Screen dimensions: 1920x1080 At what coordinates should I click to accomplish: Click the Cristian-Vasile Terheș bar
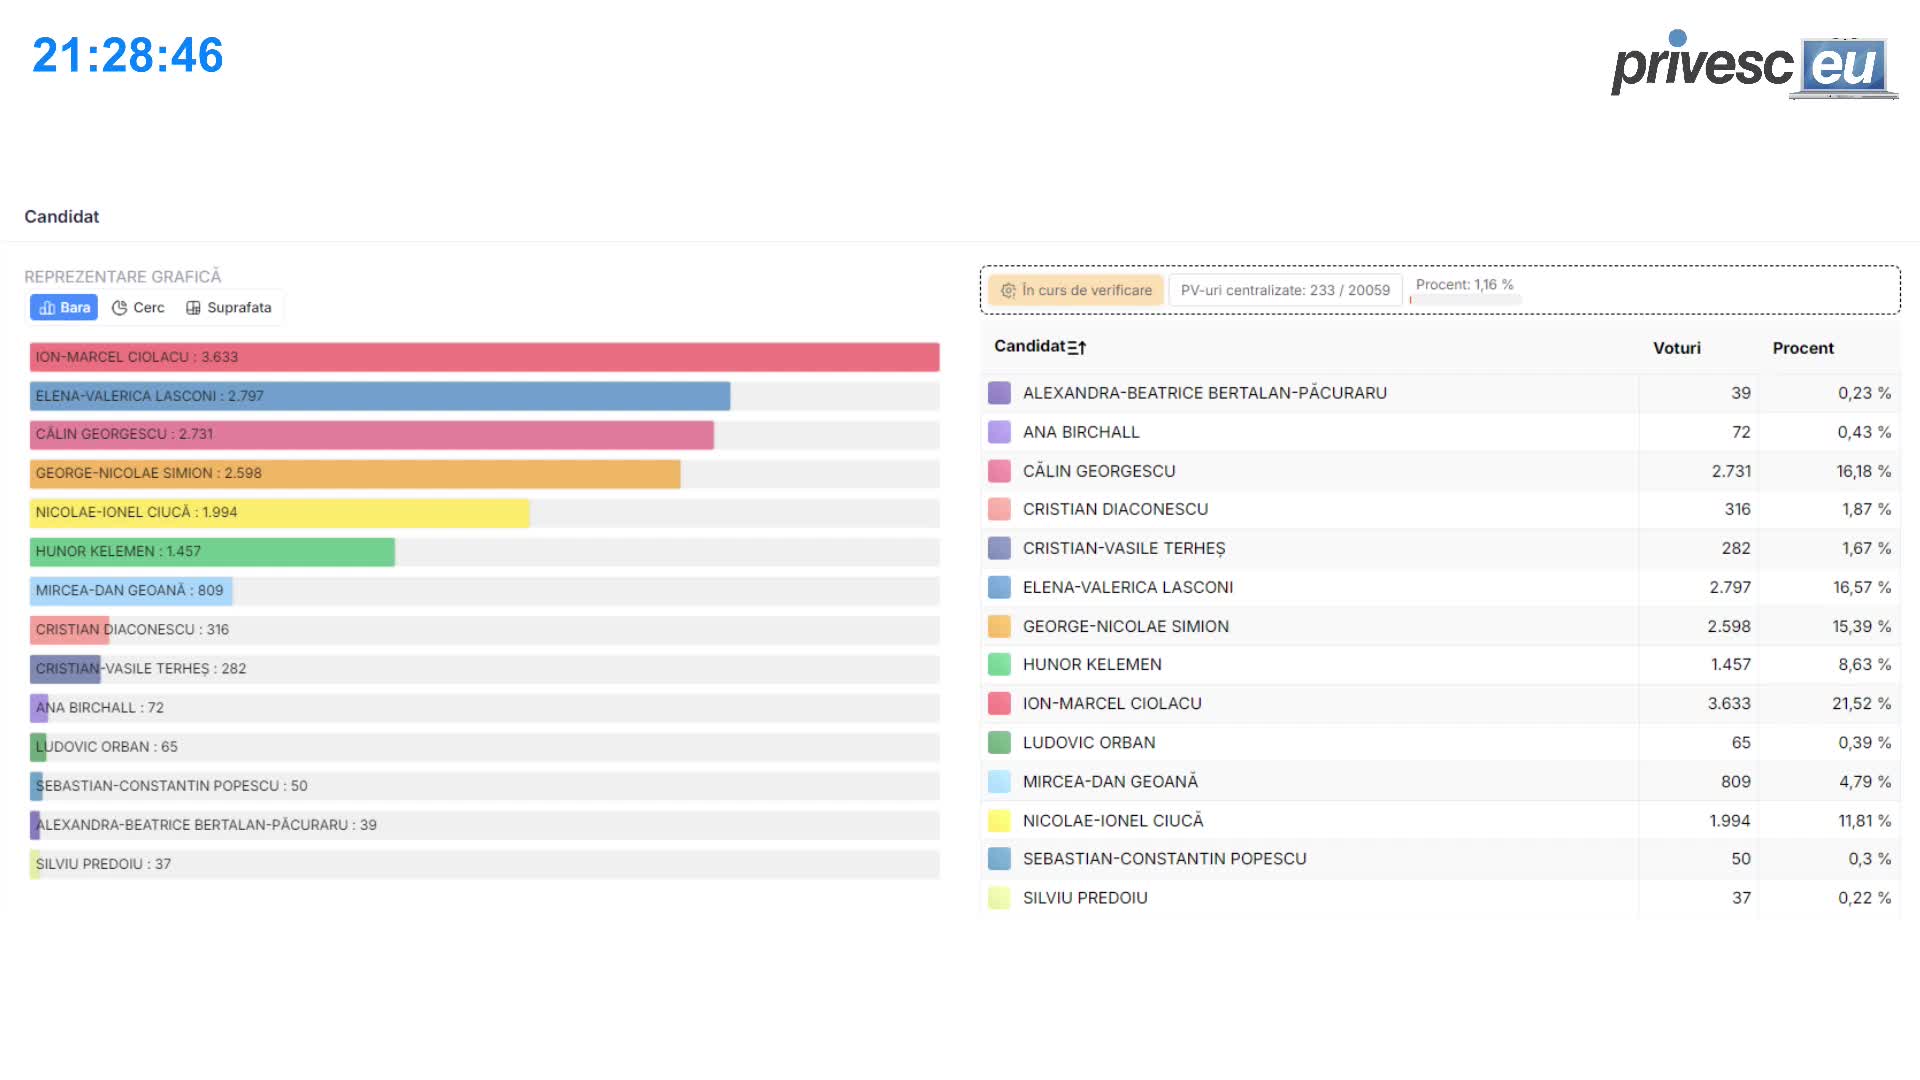65,669
